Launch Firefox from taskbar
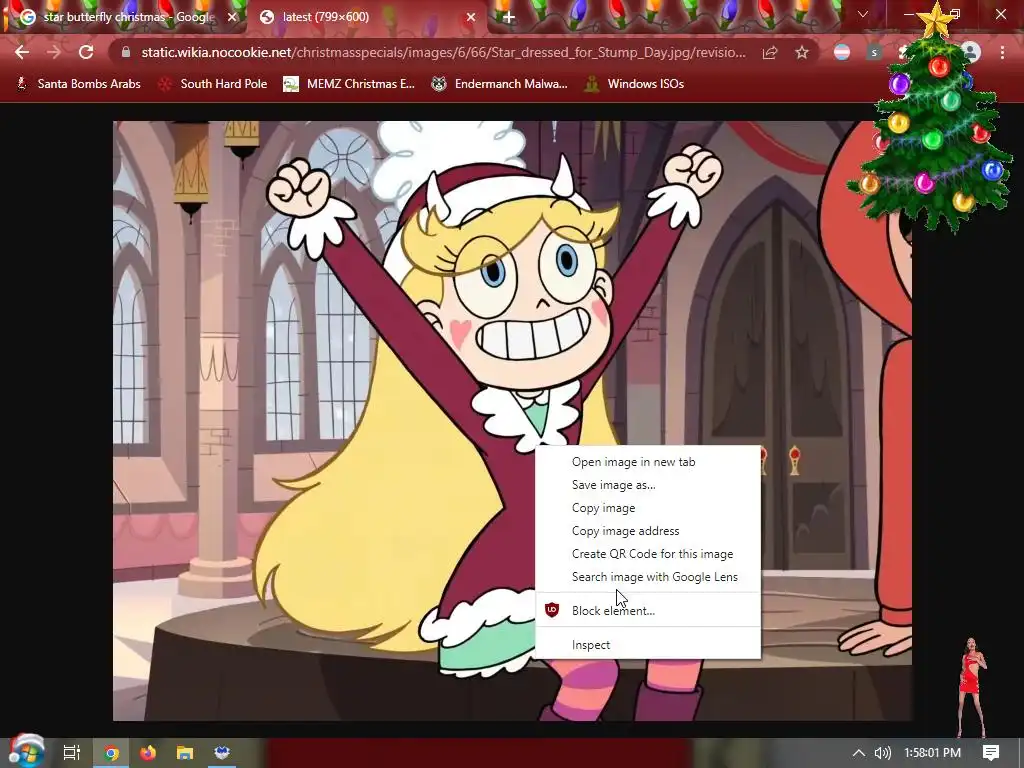 (148, 753)
